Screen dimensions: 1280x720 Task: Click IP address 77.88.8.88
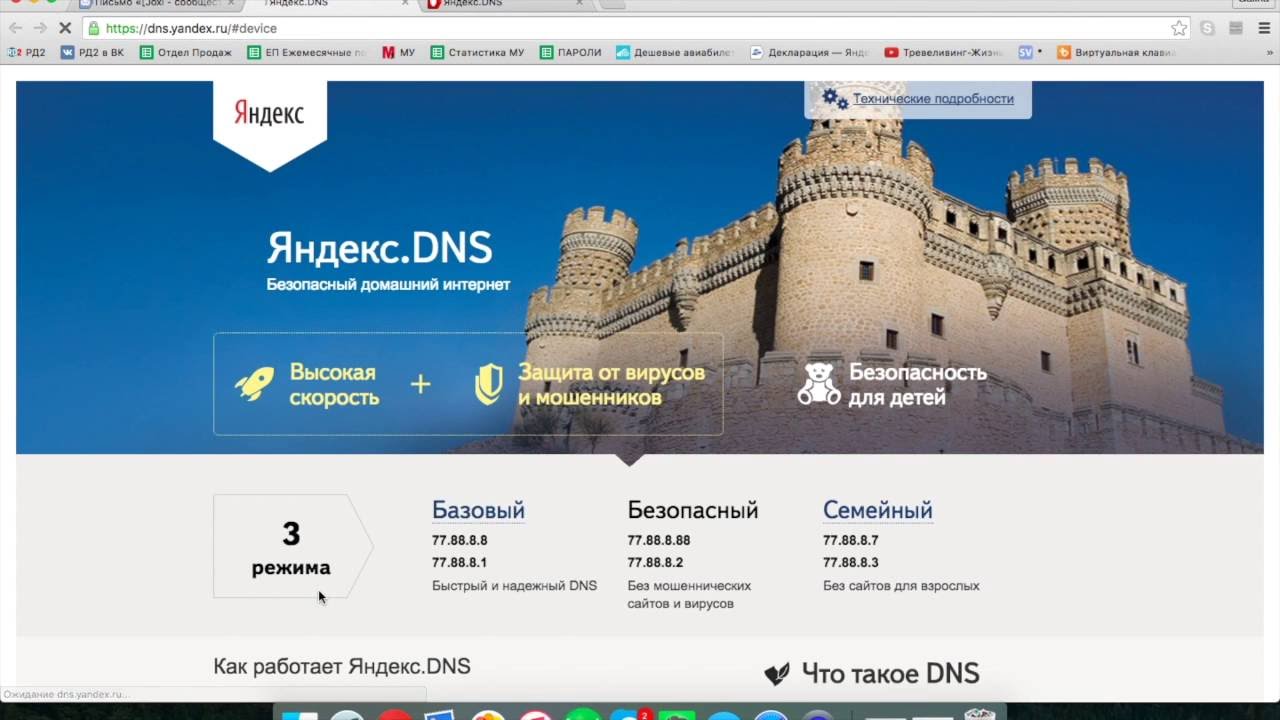[x=659, y=540]
